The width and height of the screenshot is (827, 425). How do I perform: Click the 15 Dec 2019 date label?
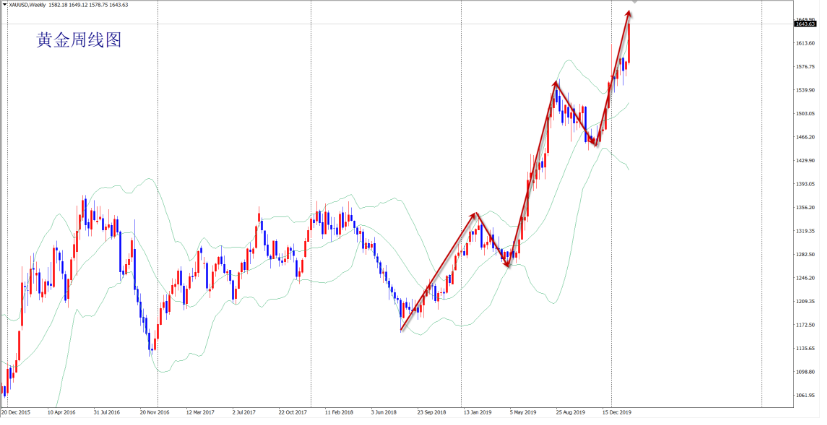(617, 413)
